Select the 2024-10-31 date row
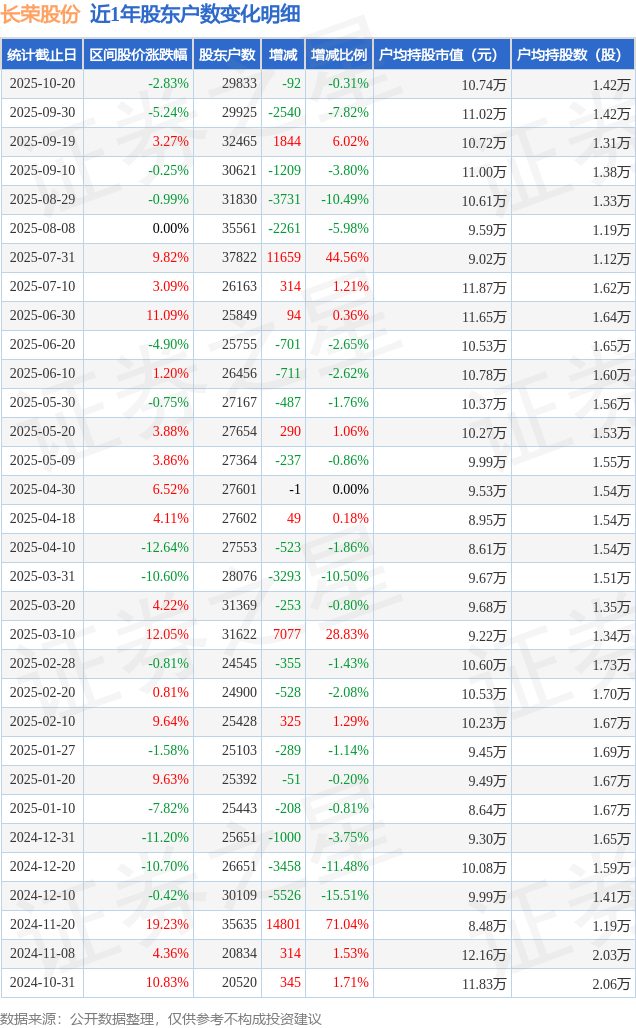This screenshot has width=636, height=1028. pos(42,983)
